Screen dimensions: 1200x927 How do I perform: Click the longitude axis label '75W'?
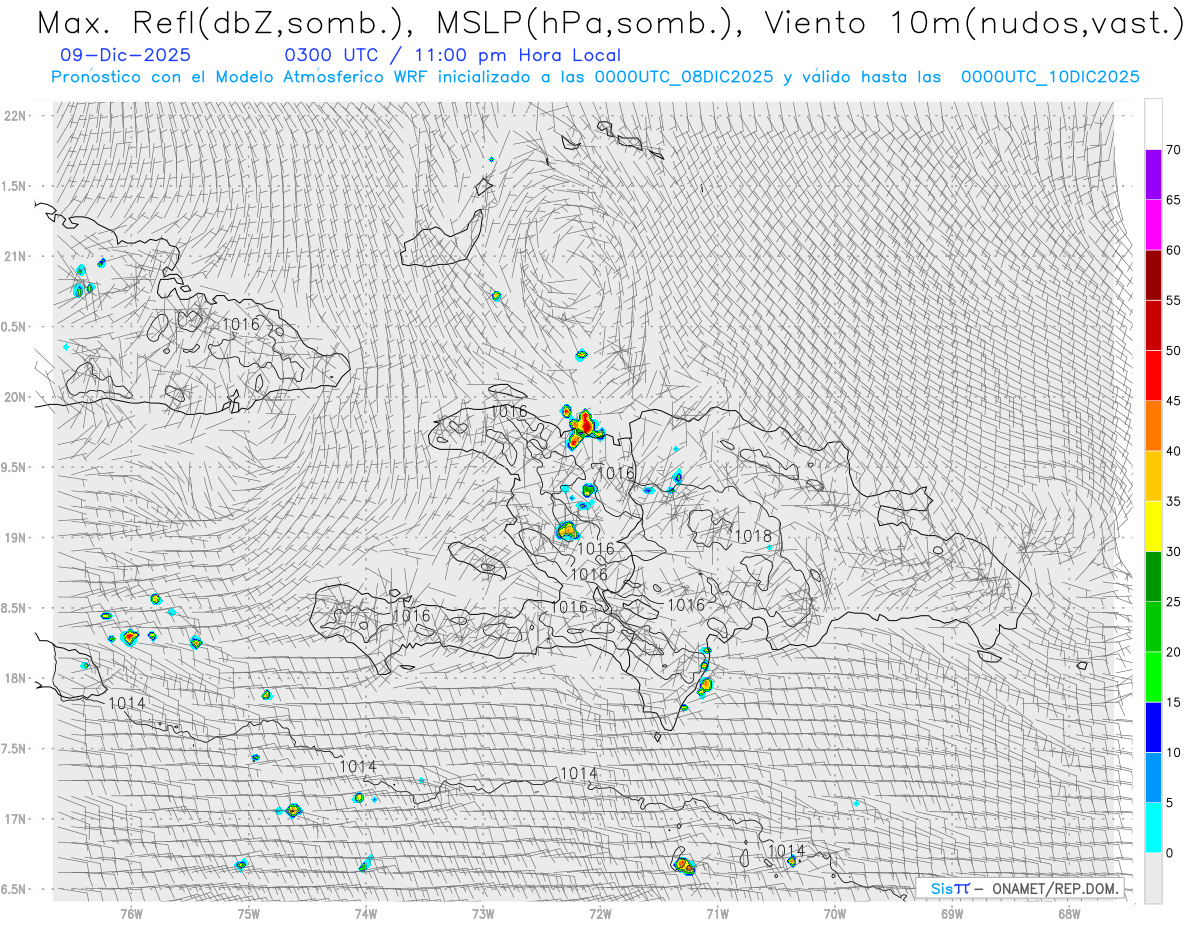pyautogui.click(x=248, y=913)
